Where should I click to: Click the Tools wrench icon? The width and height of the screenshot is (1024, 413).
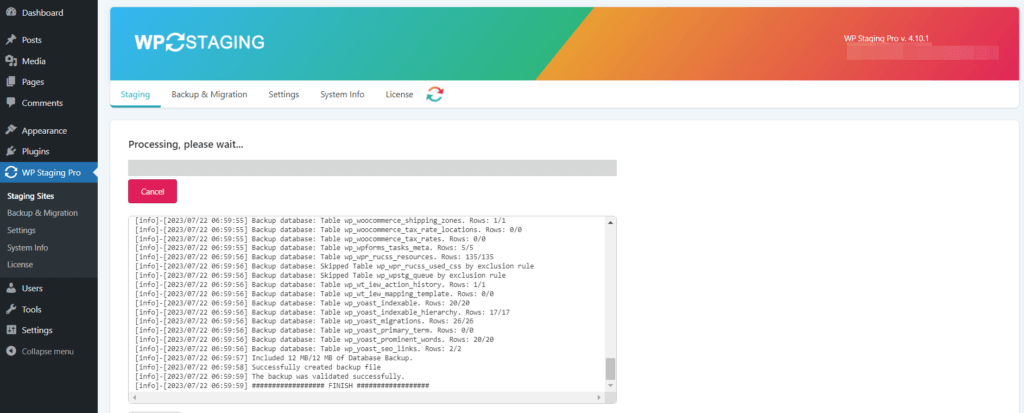click(10, 309)
